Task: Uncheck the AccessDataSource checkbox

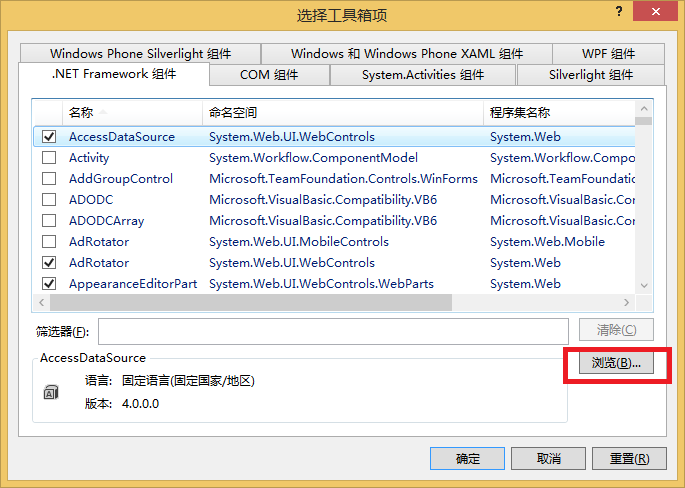Action: (x=49, y=137)
